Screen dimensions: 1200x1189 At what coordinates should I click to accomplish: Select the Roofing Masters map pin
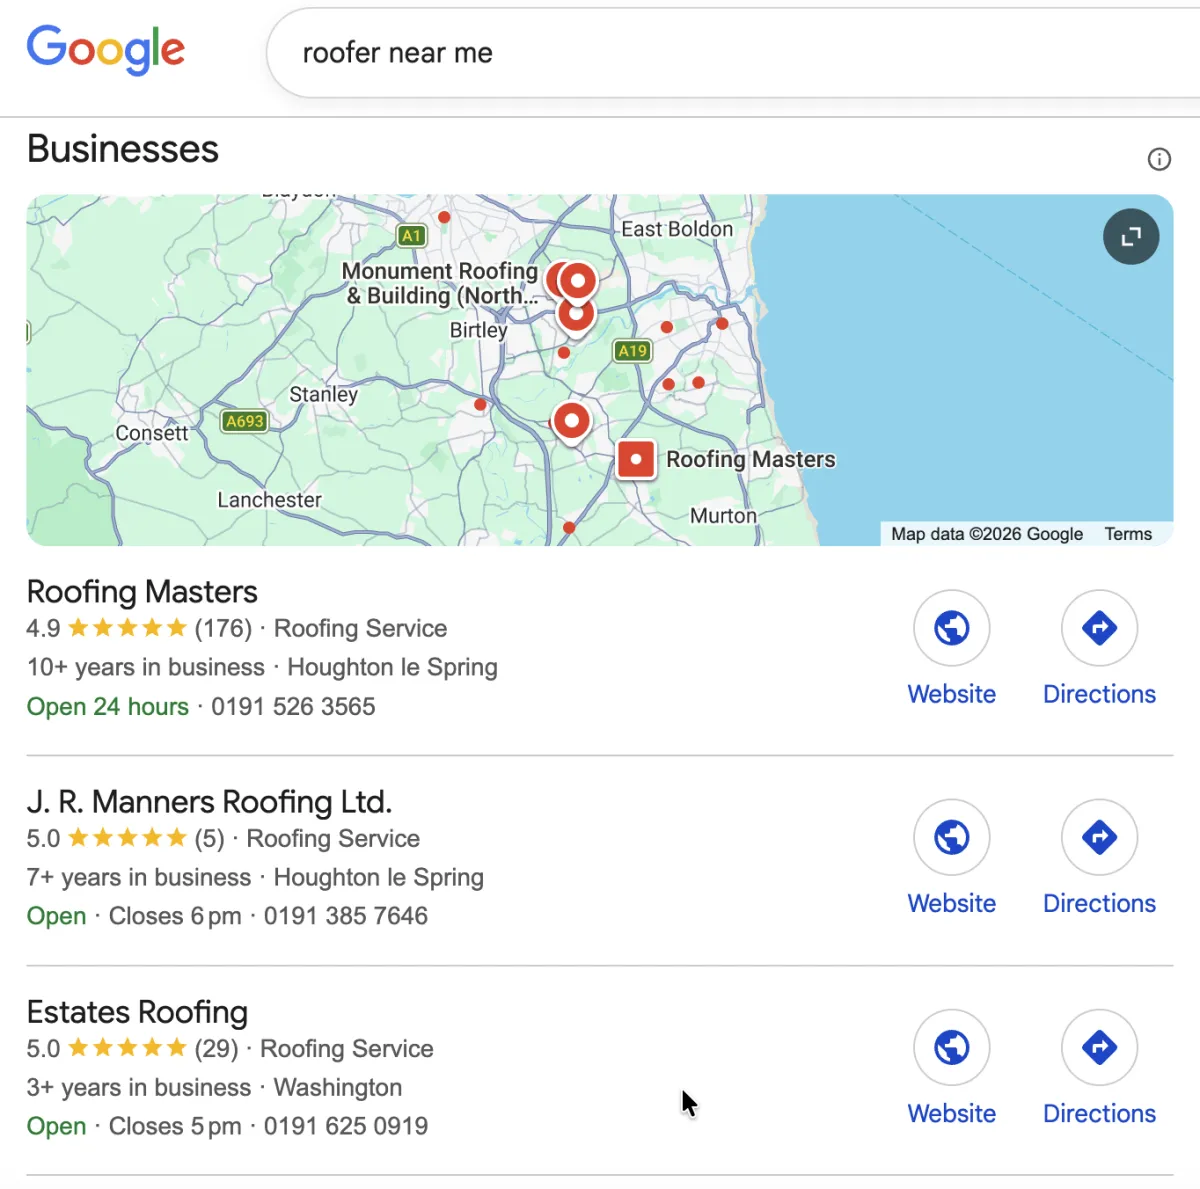[x=636, y=459]
